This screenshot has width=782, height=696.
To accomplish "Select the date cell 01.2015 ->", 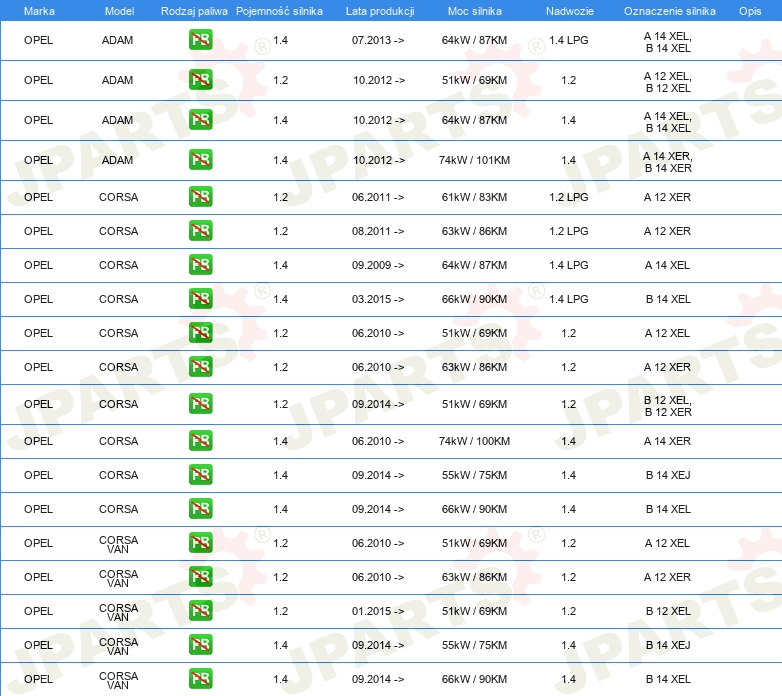I will 378,611.
